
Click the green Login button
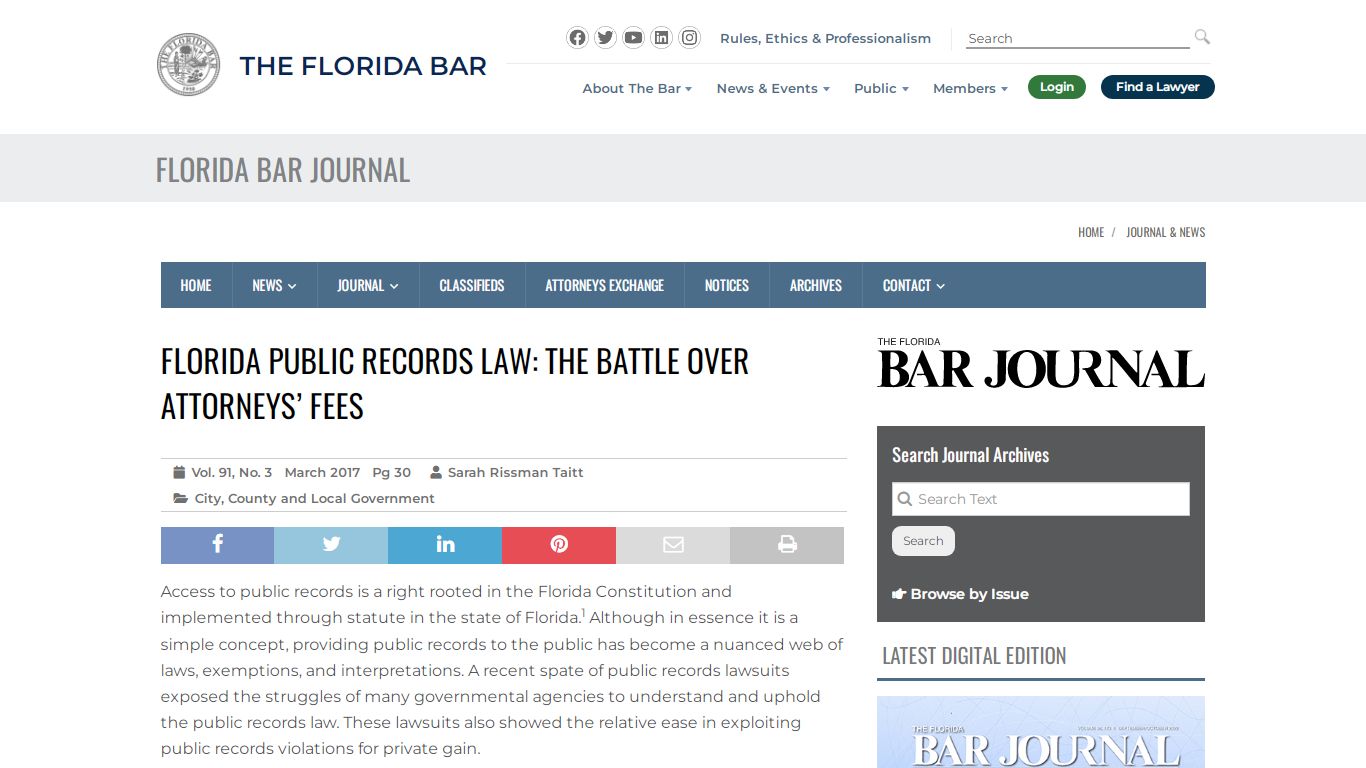[1057, 87]
